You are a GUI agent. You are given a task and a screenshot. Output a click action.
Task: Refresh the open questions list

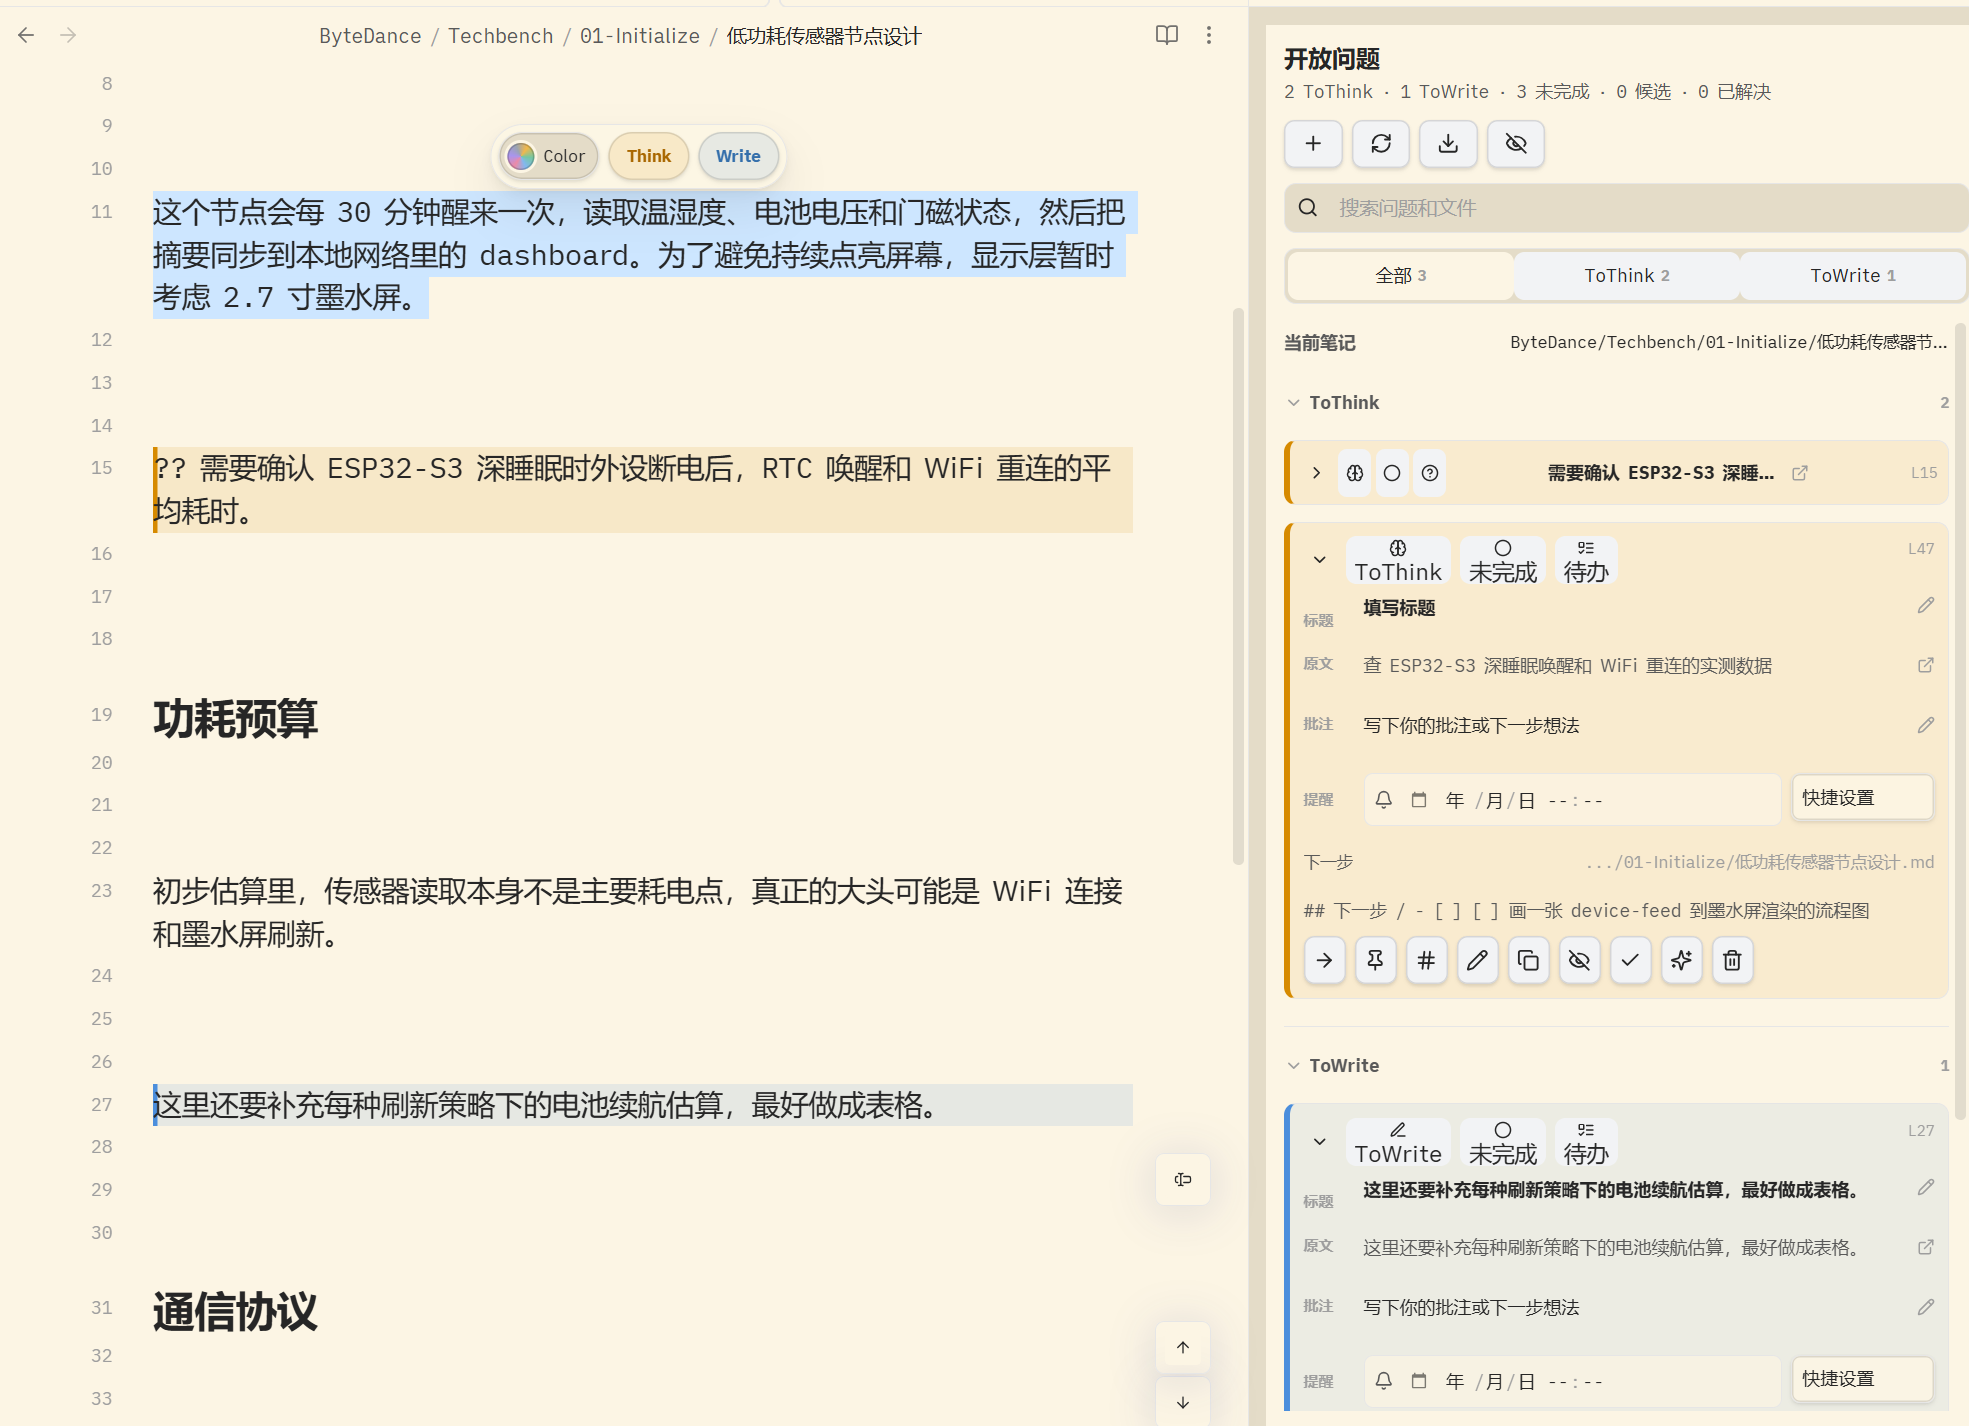click(1381, 144)
